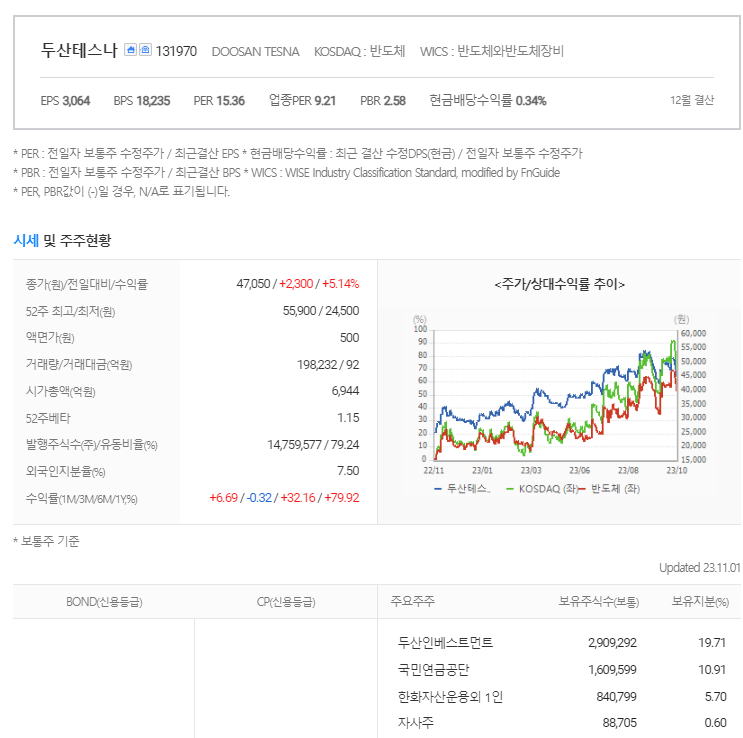Image resolution: width=743 pixels, height=738 pixels.
Task: Click the +5.14% daily return
Action: click(340, 283)
